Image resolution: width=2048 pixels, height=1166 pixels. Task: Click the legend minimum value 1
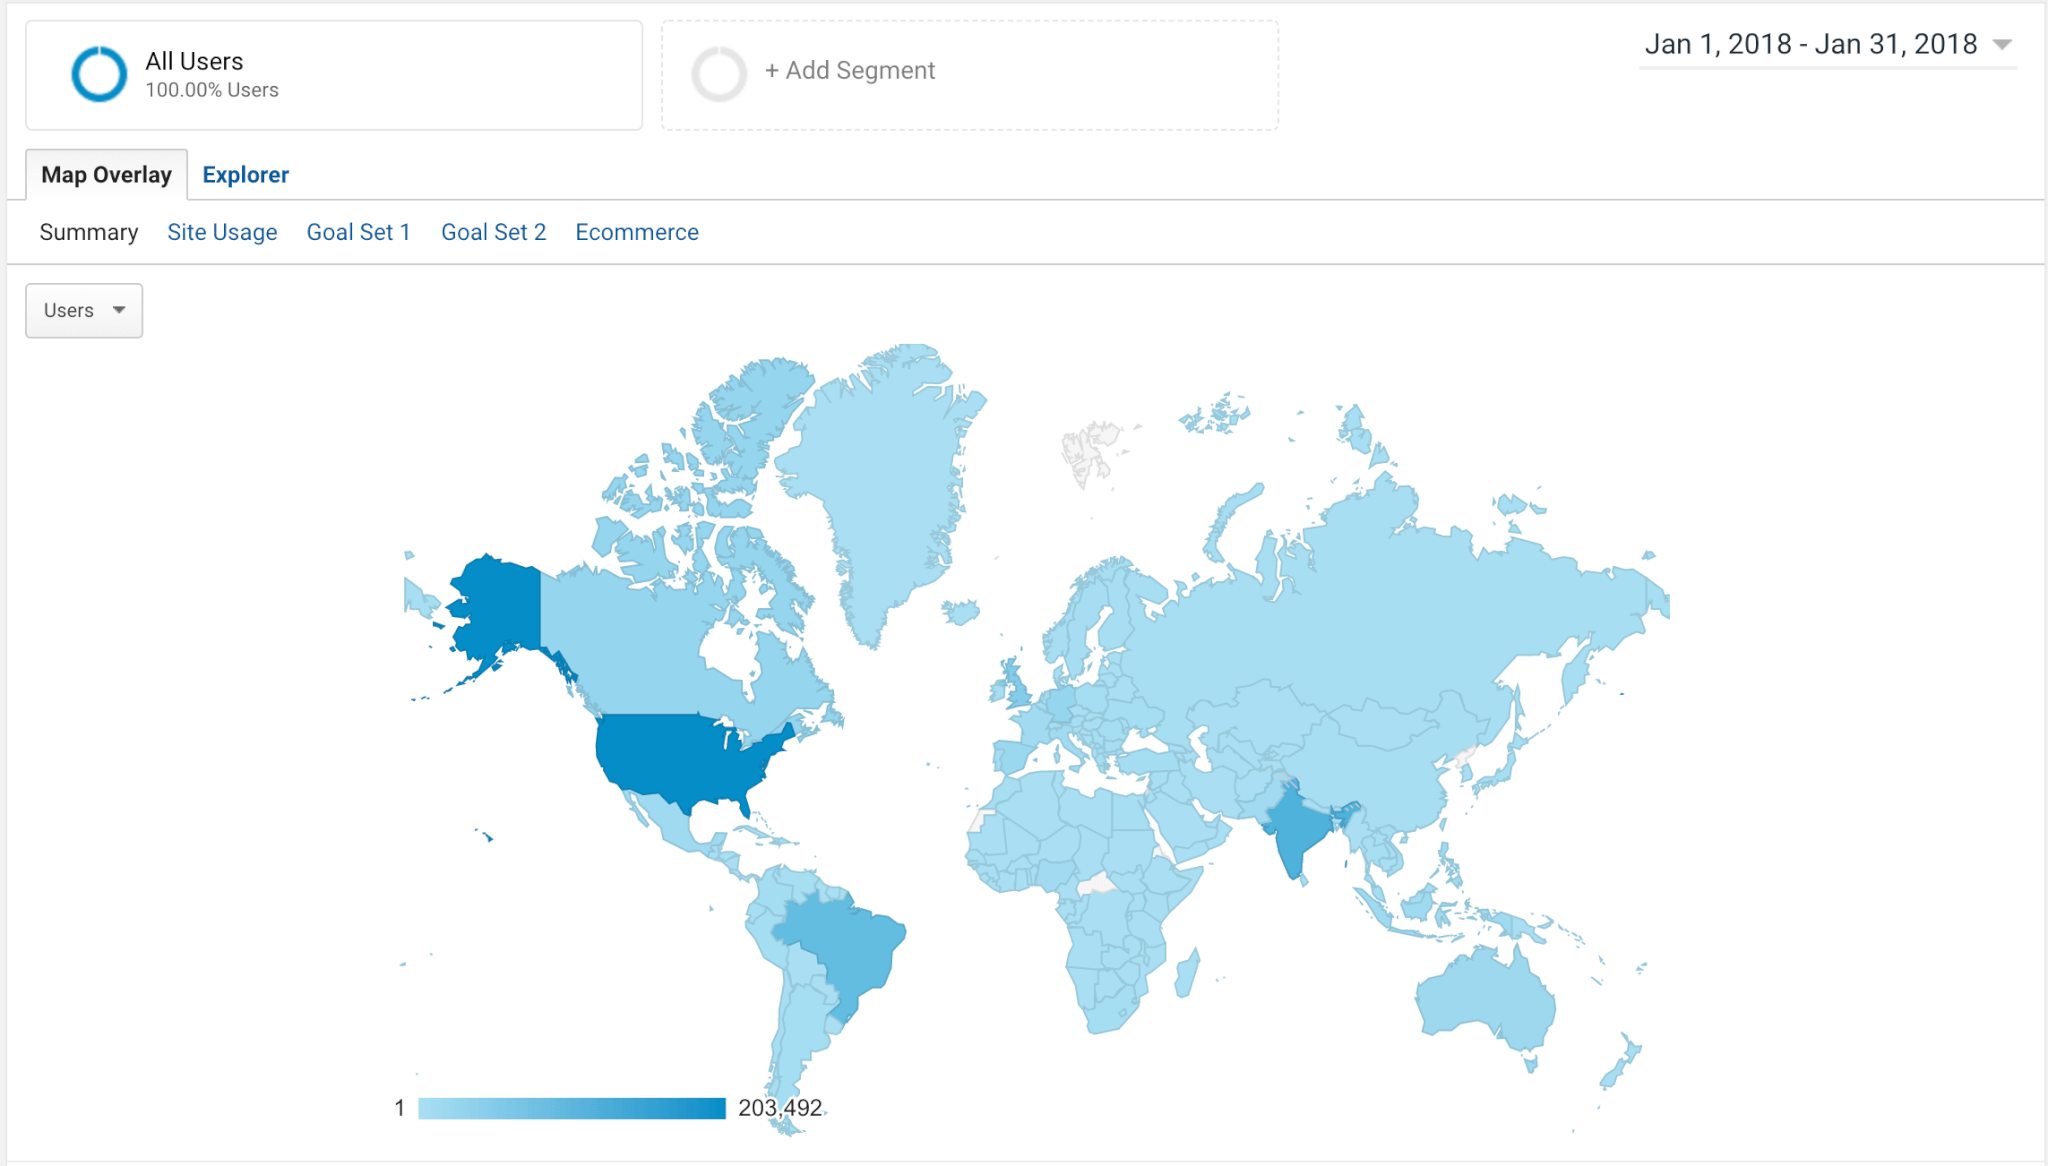click(x=400, y=1108)
